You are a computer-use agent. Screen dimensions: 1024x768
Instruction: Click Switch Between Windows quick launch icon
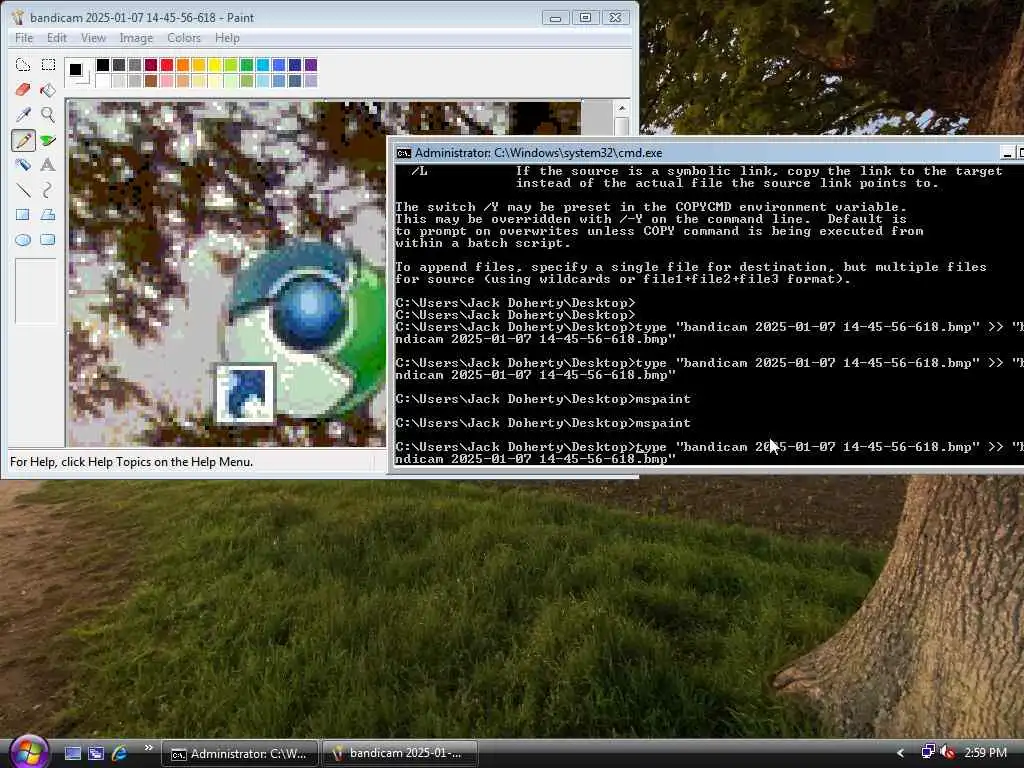coord(96,753)
